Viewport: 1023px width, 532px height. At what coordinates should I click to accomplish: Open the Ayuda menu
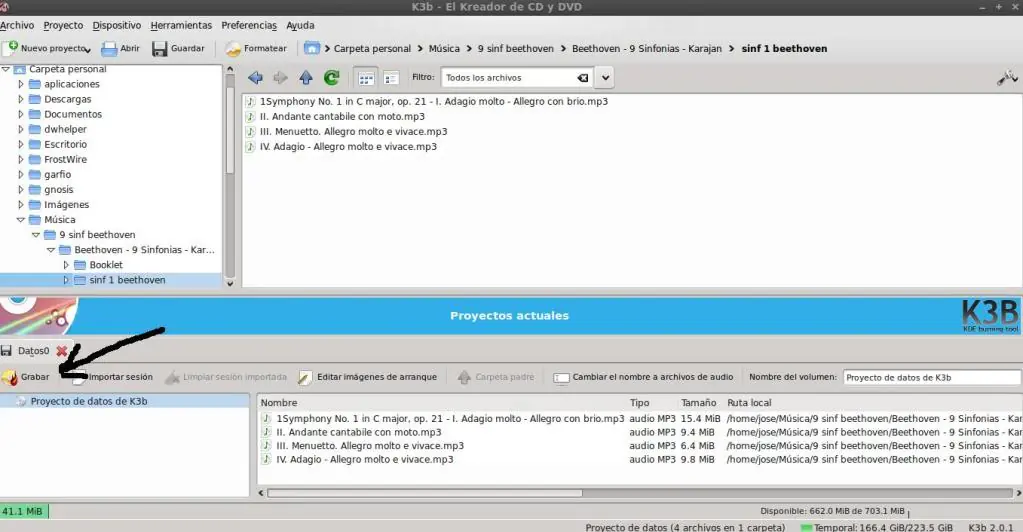tap(300, 25)
